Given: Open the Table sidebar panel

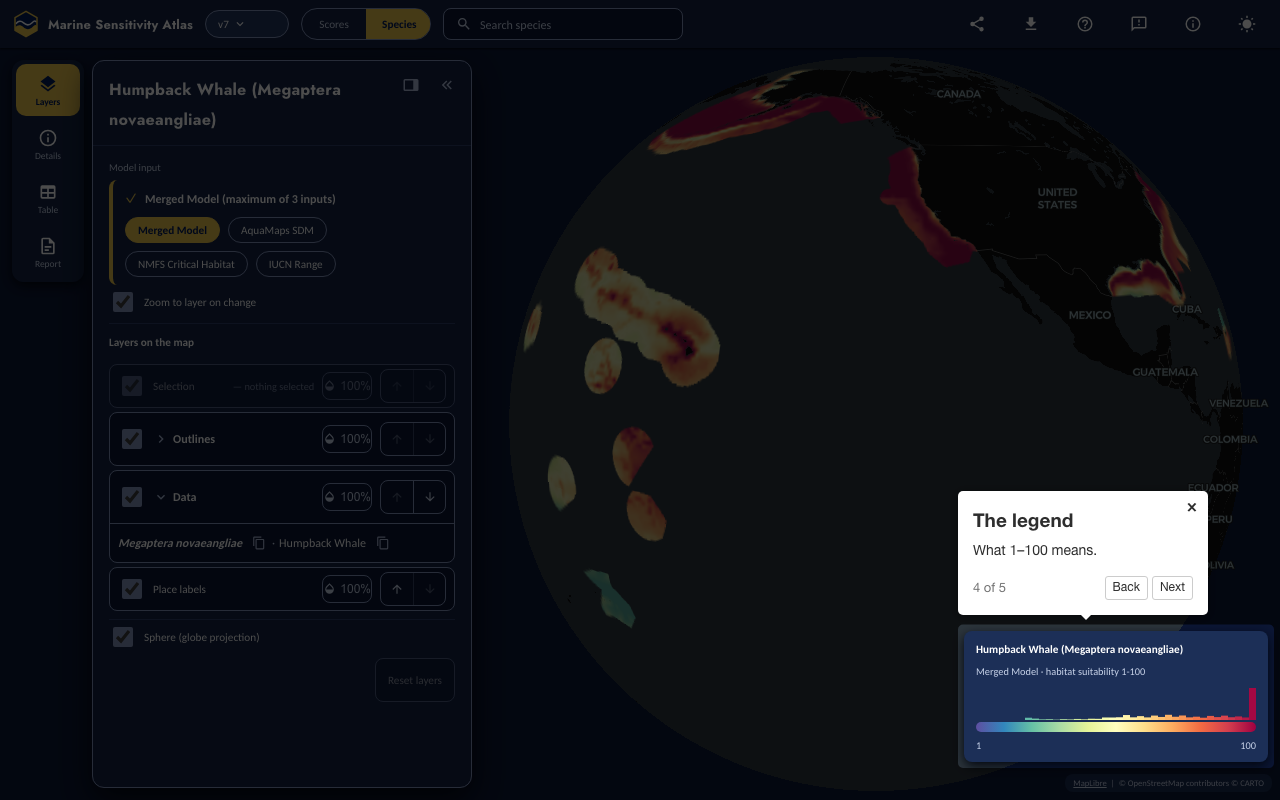Looking at the screenshot, I should (x=48, y=198).
